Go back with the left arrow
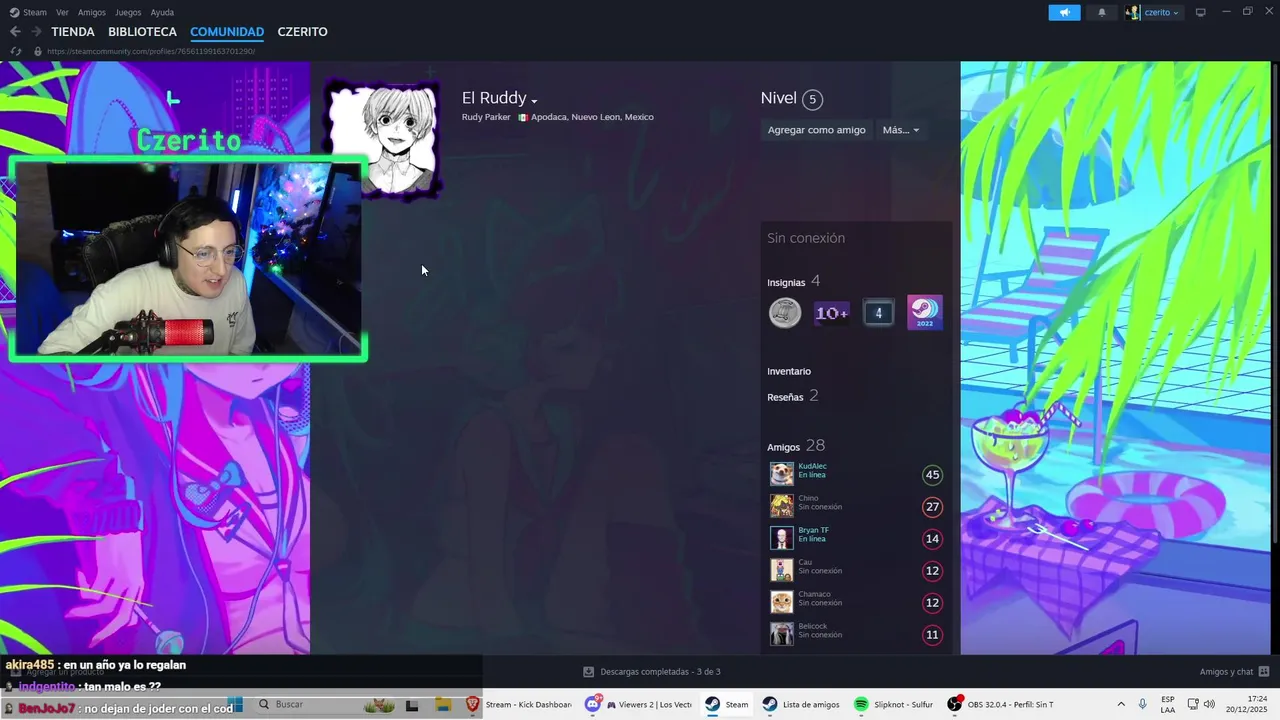 click(15, 32)
